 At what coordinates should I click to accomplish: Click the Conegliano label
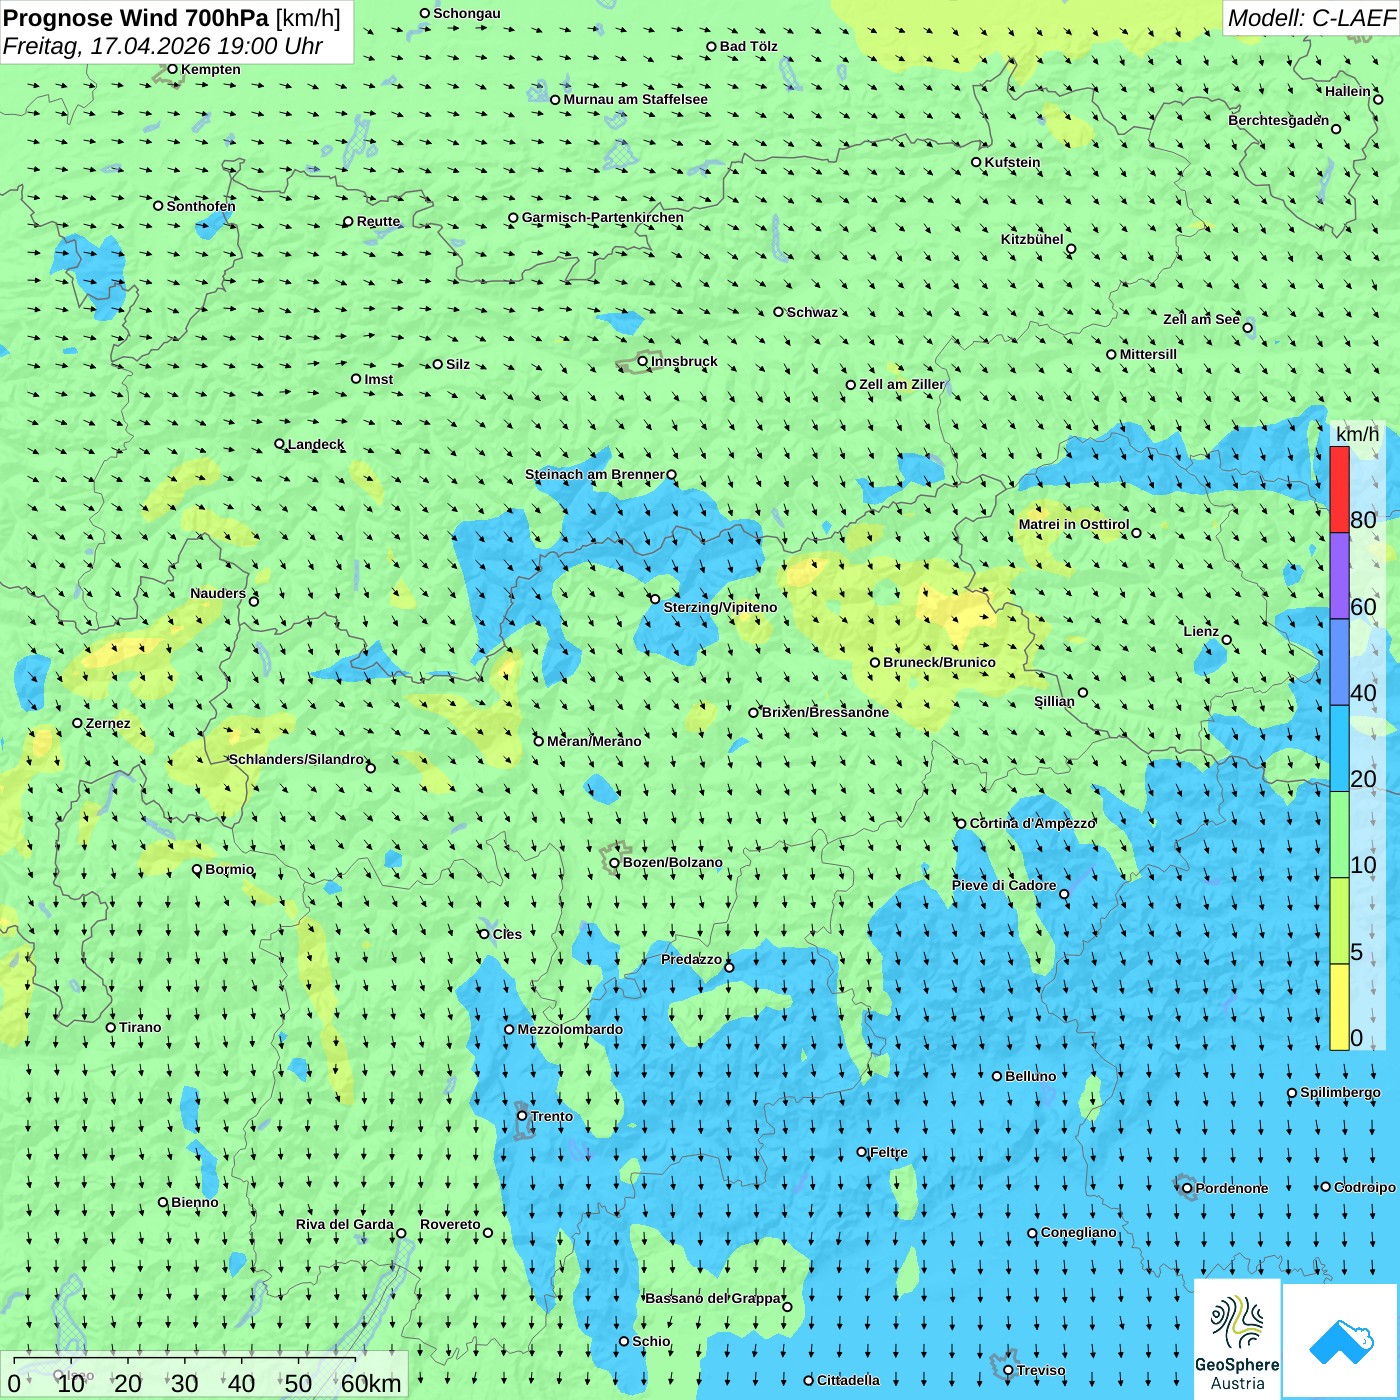pos(1078,1232)
